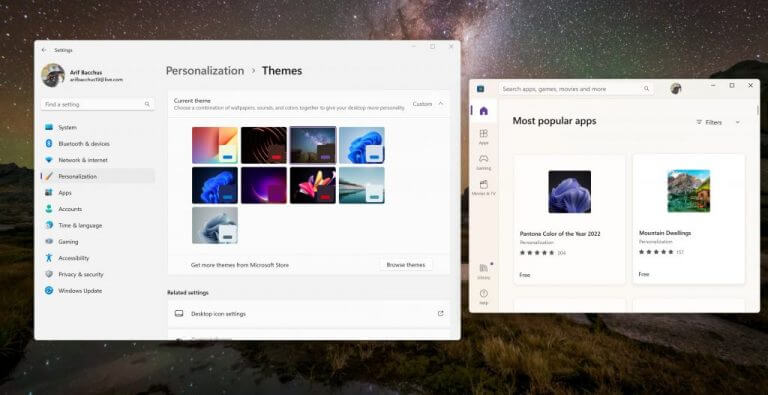Click Get more themes from Microsoft Store text
This screenshot has width=768, height=395.
click(240, 265)
